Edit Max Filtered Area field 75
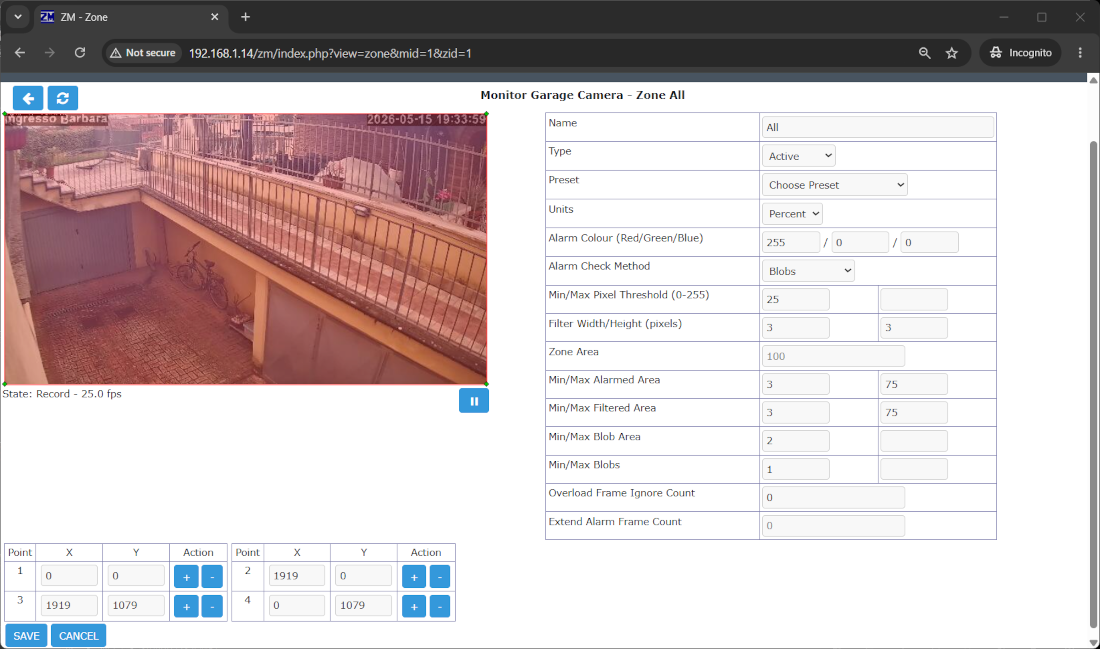The image size is (1100, 649). click(x=913, y=412)
